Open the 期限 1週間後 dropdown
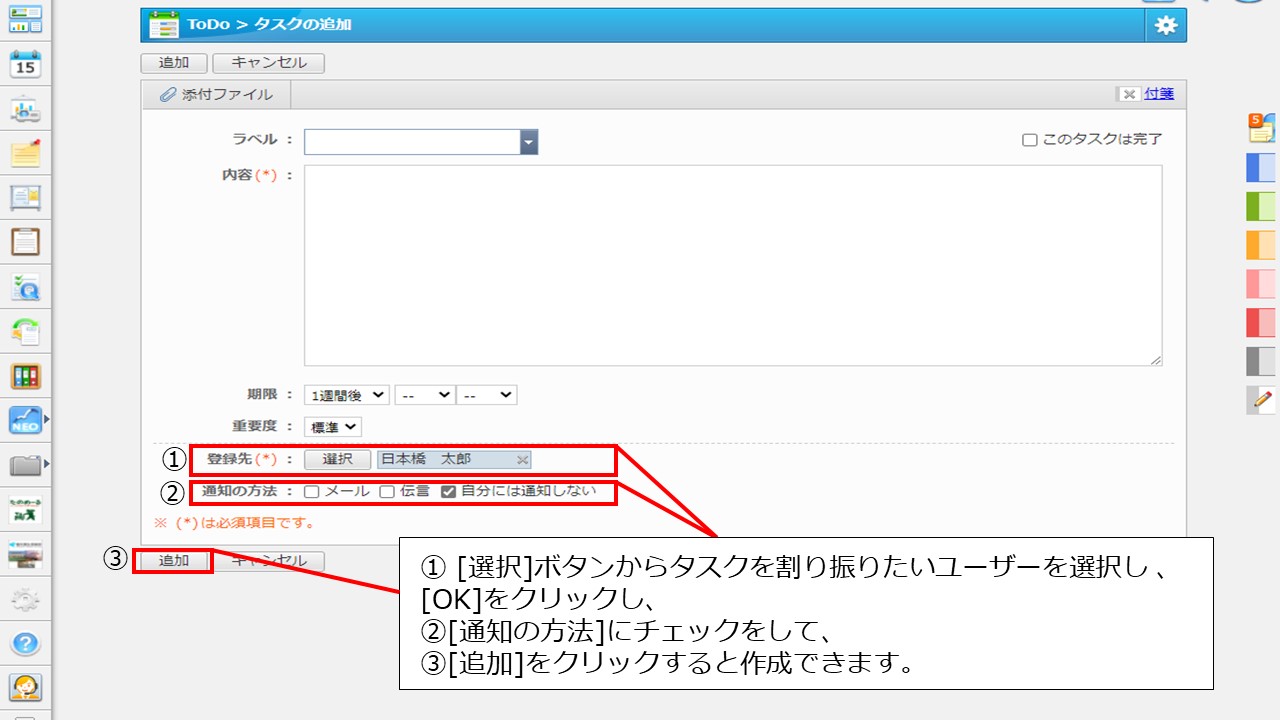This screenshot has width=1280, height=720. click(346, 395)
